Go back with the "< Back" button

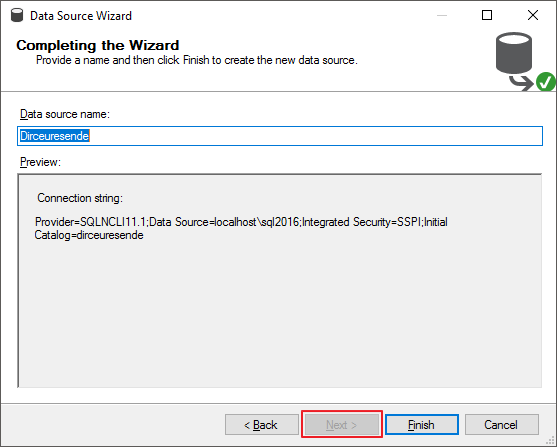(262, 425)
